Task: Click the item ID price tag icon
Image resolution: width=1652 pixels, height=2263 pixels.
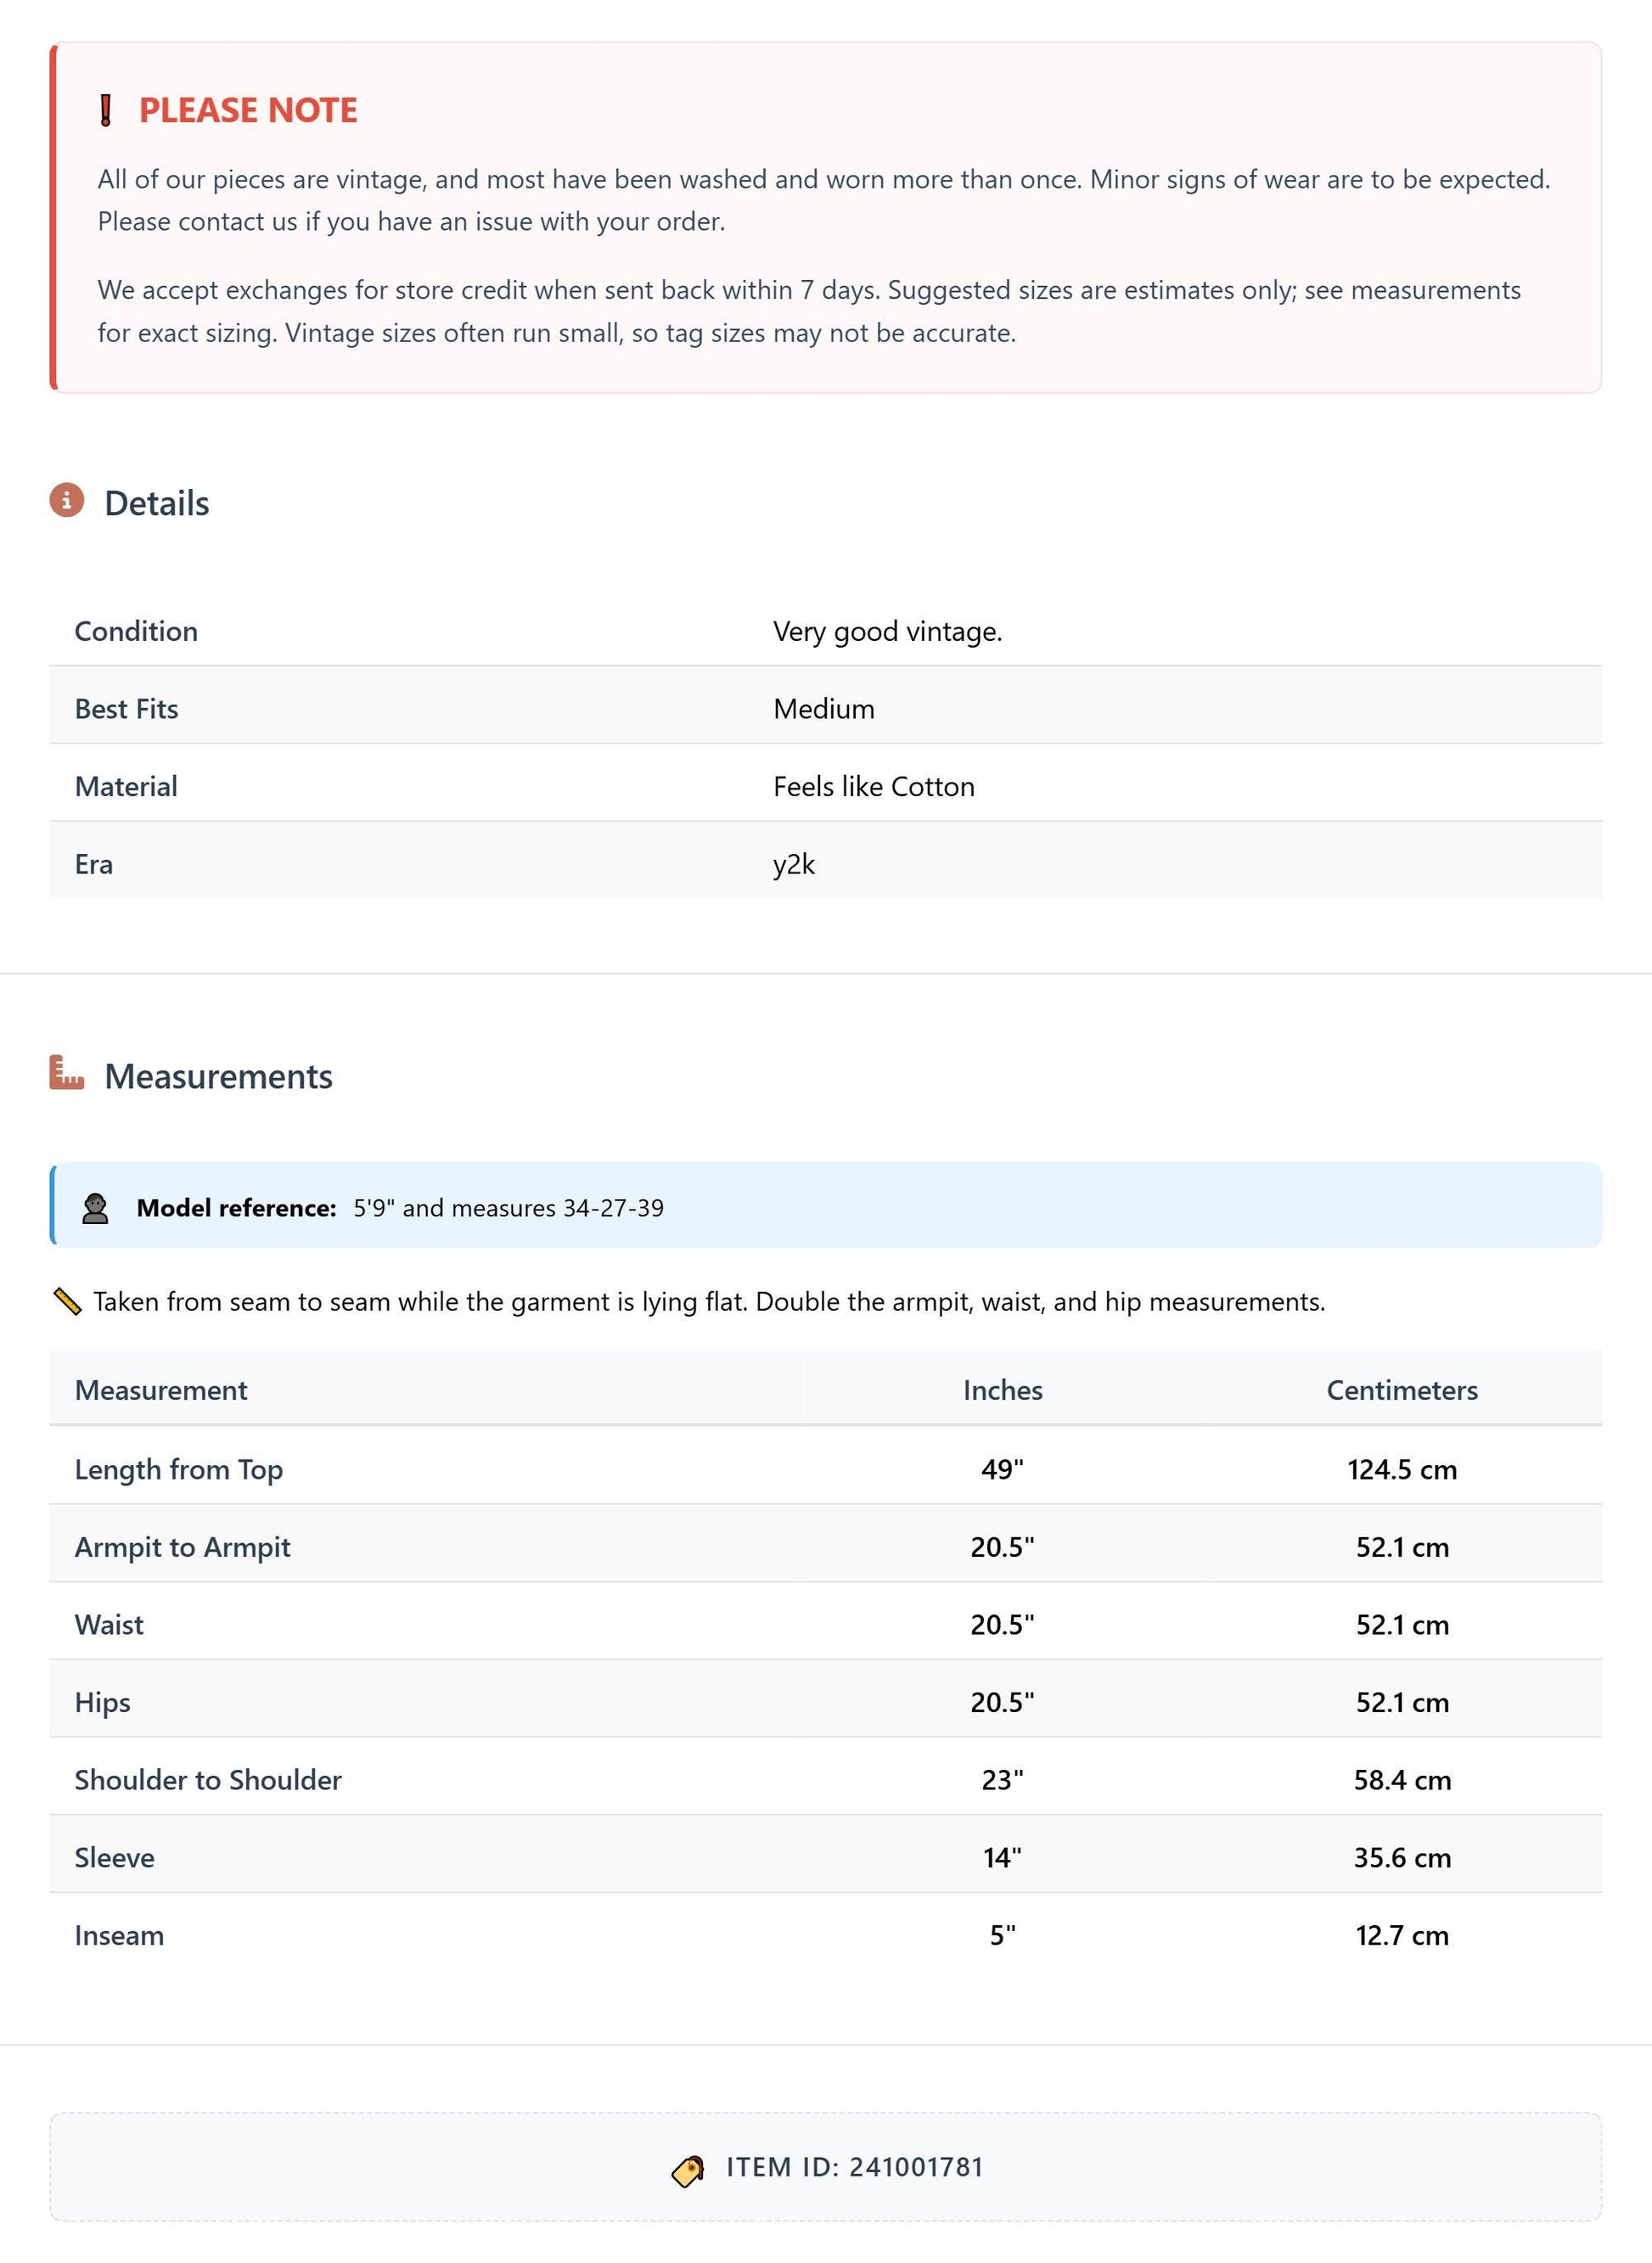Action: point(688,2171)
